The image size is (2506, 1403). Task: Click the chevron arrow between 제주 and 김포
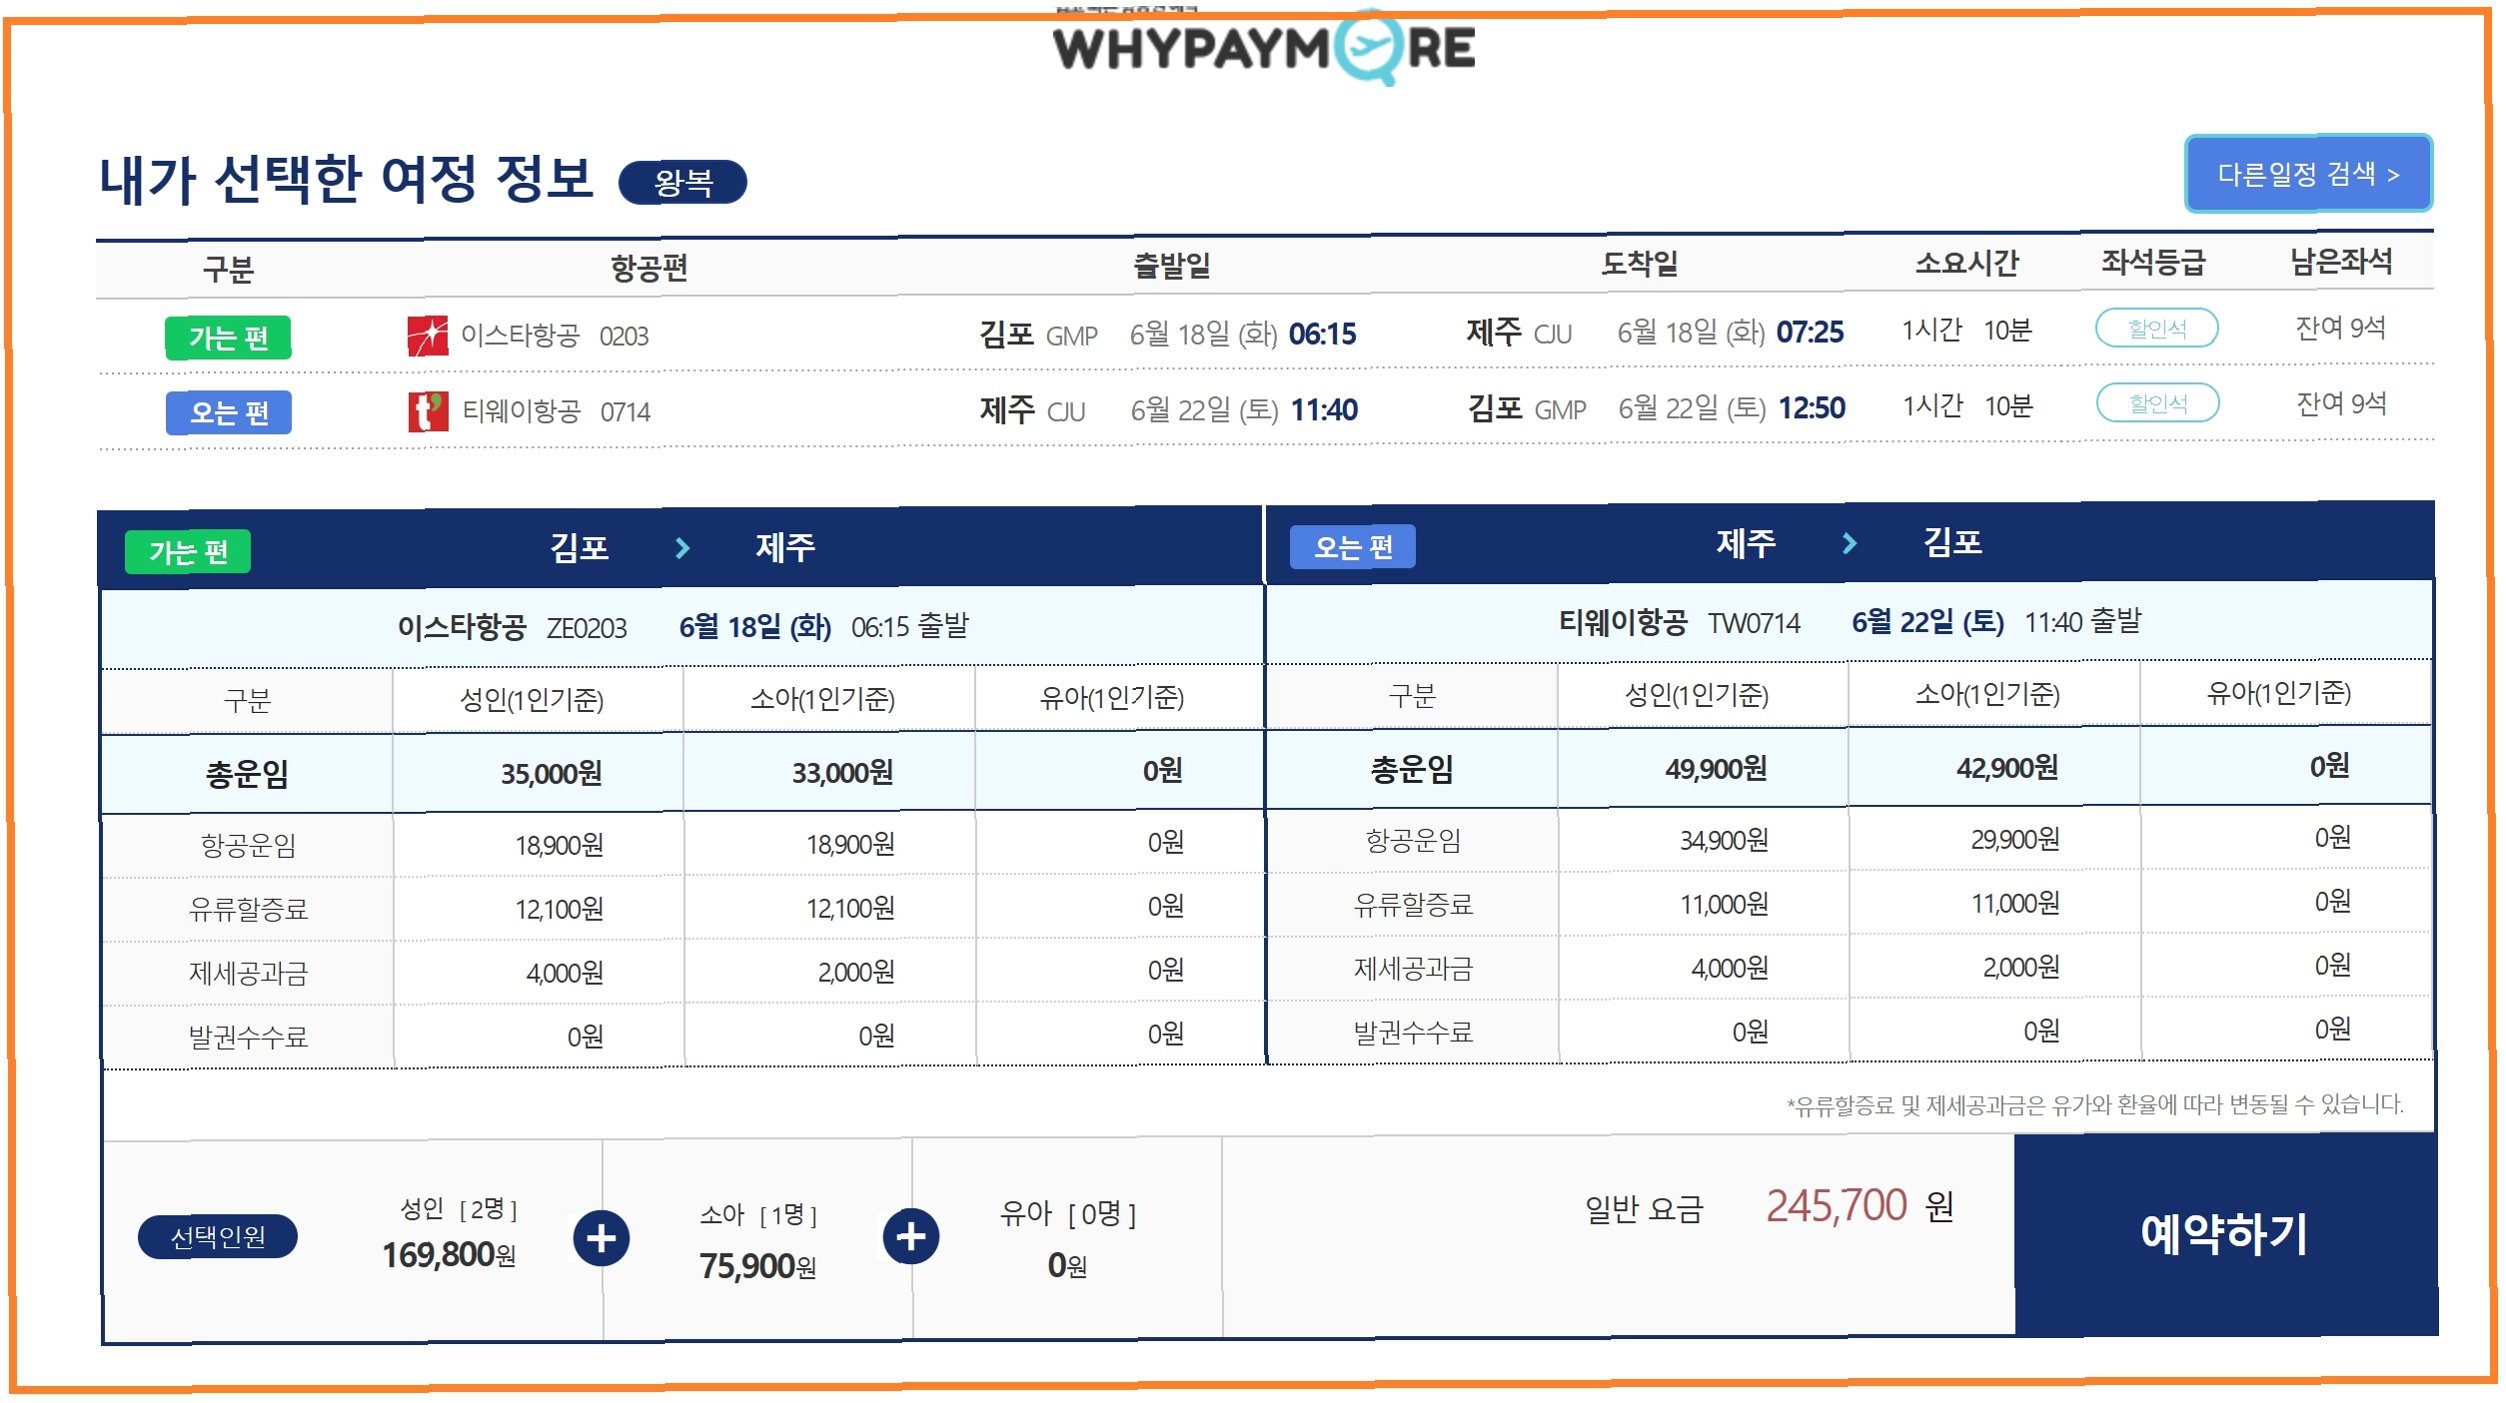point(1849,543)
